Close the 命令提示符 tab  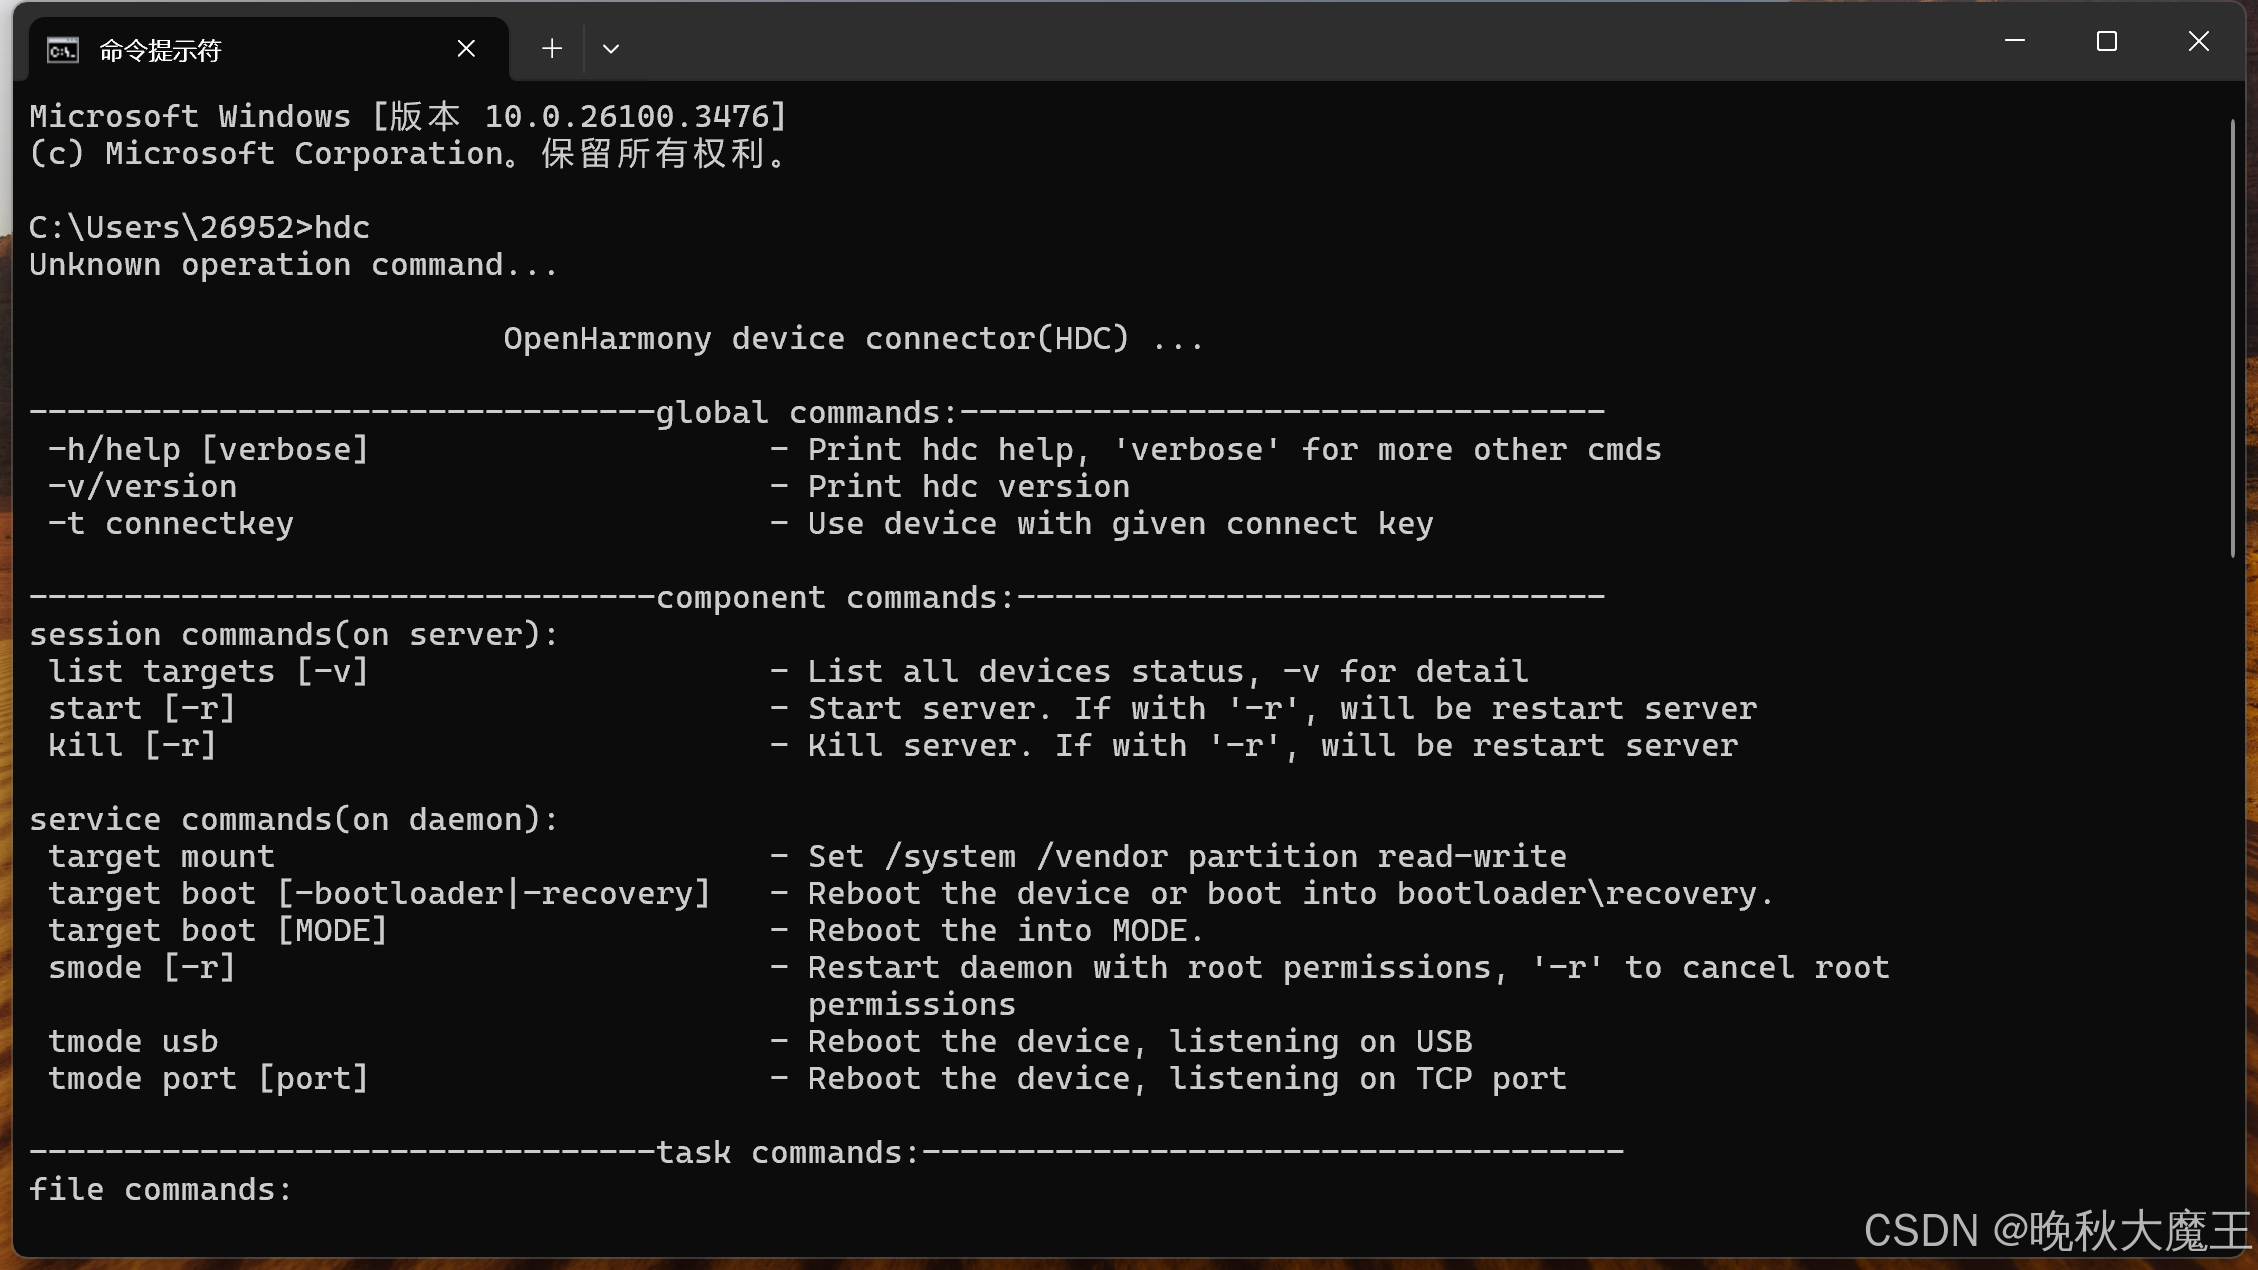(466, 49)
